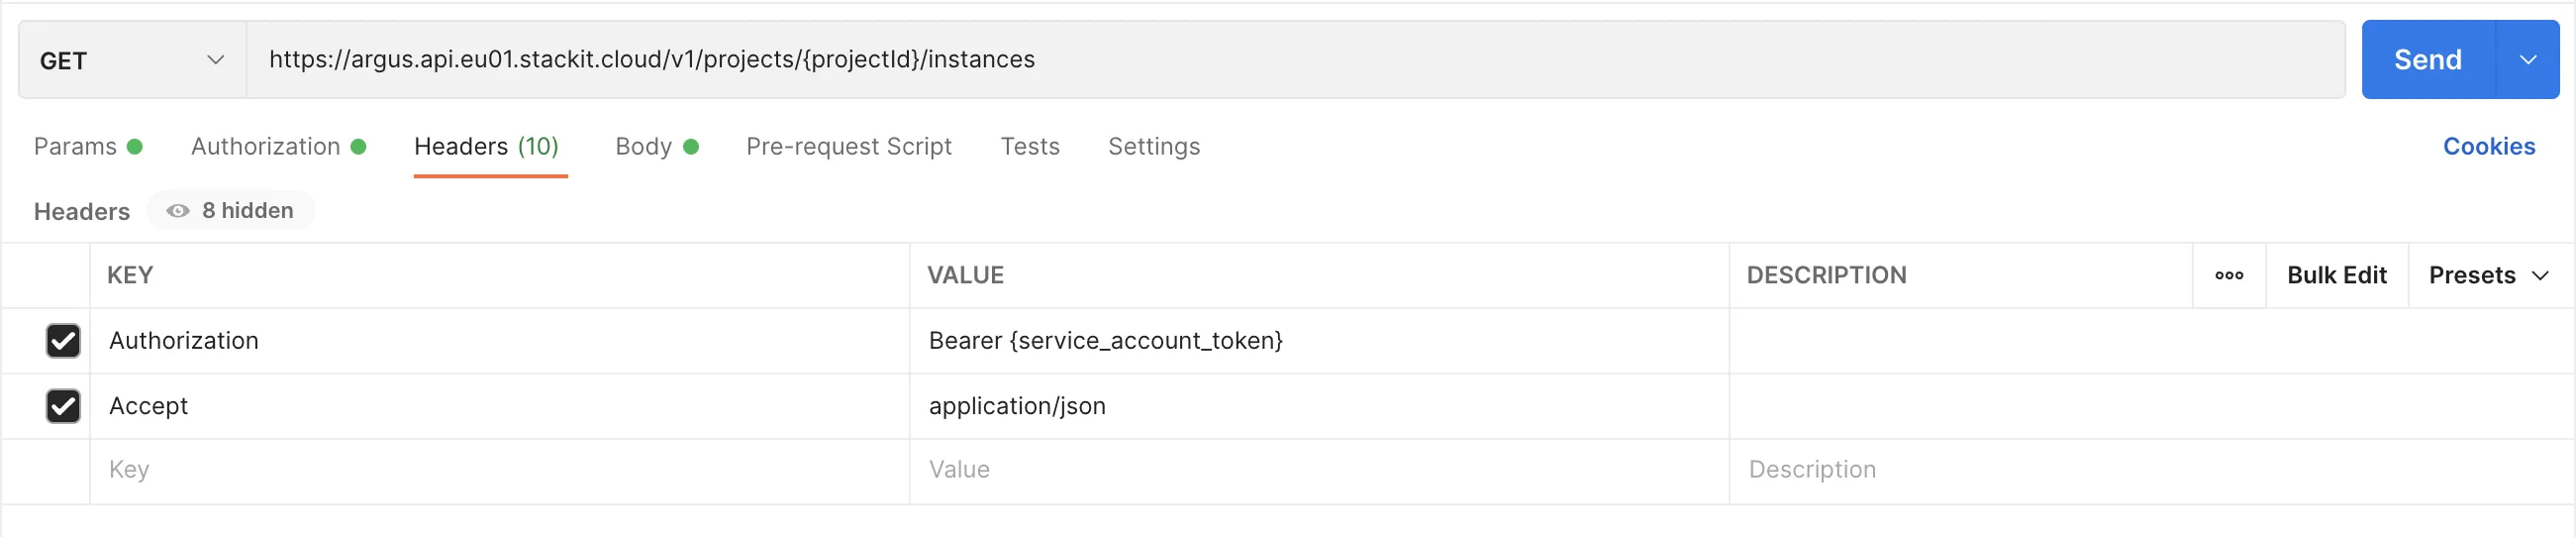Select the Body tab
The width and height of the screenshot is (2576, 537).
644,147
